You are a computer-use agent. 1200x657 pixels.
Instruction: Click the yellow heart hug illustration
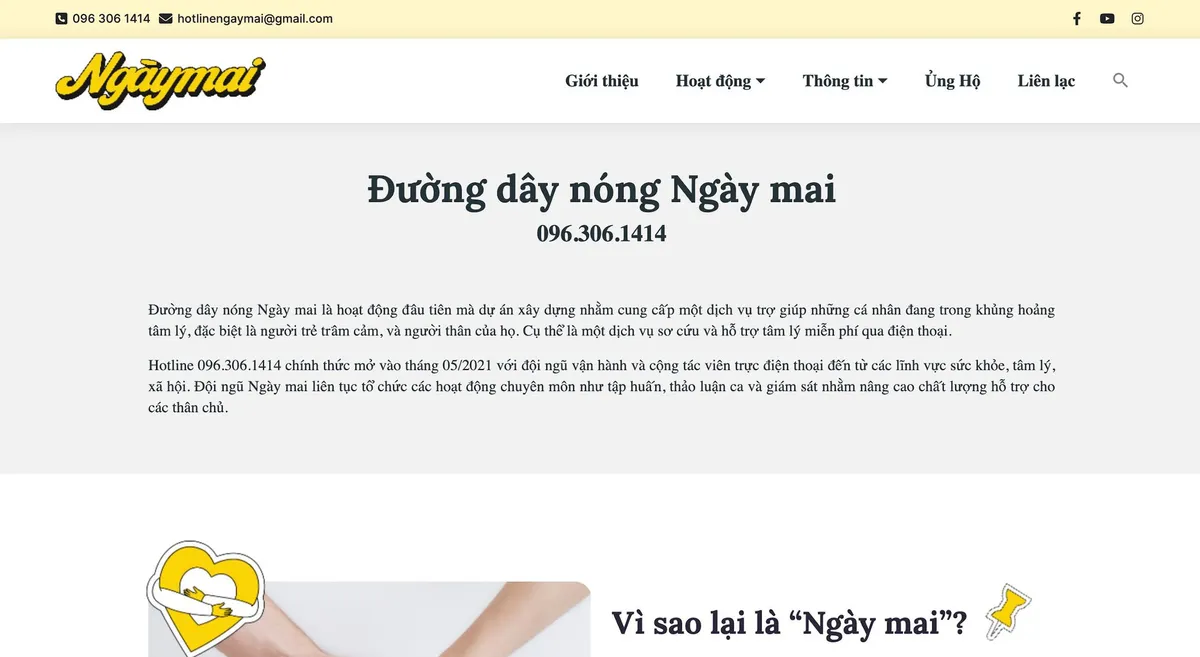[206, 600]
